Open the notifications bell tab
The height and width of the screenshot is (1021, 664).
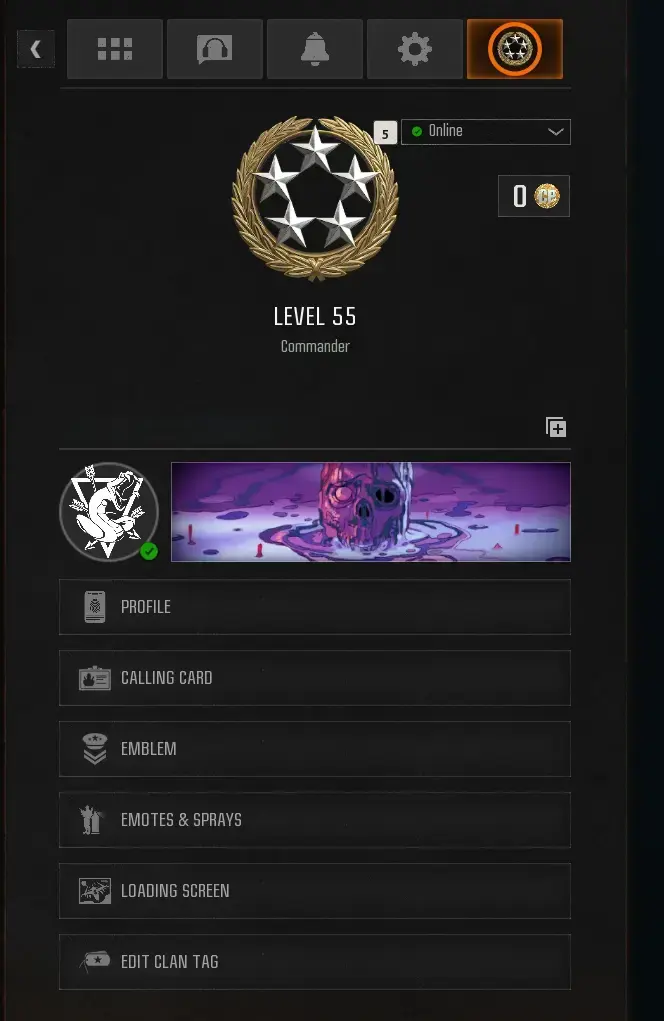coord(314,49)
